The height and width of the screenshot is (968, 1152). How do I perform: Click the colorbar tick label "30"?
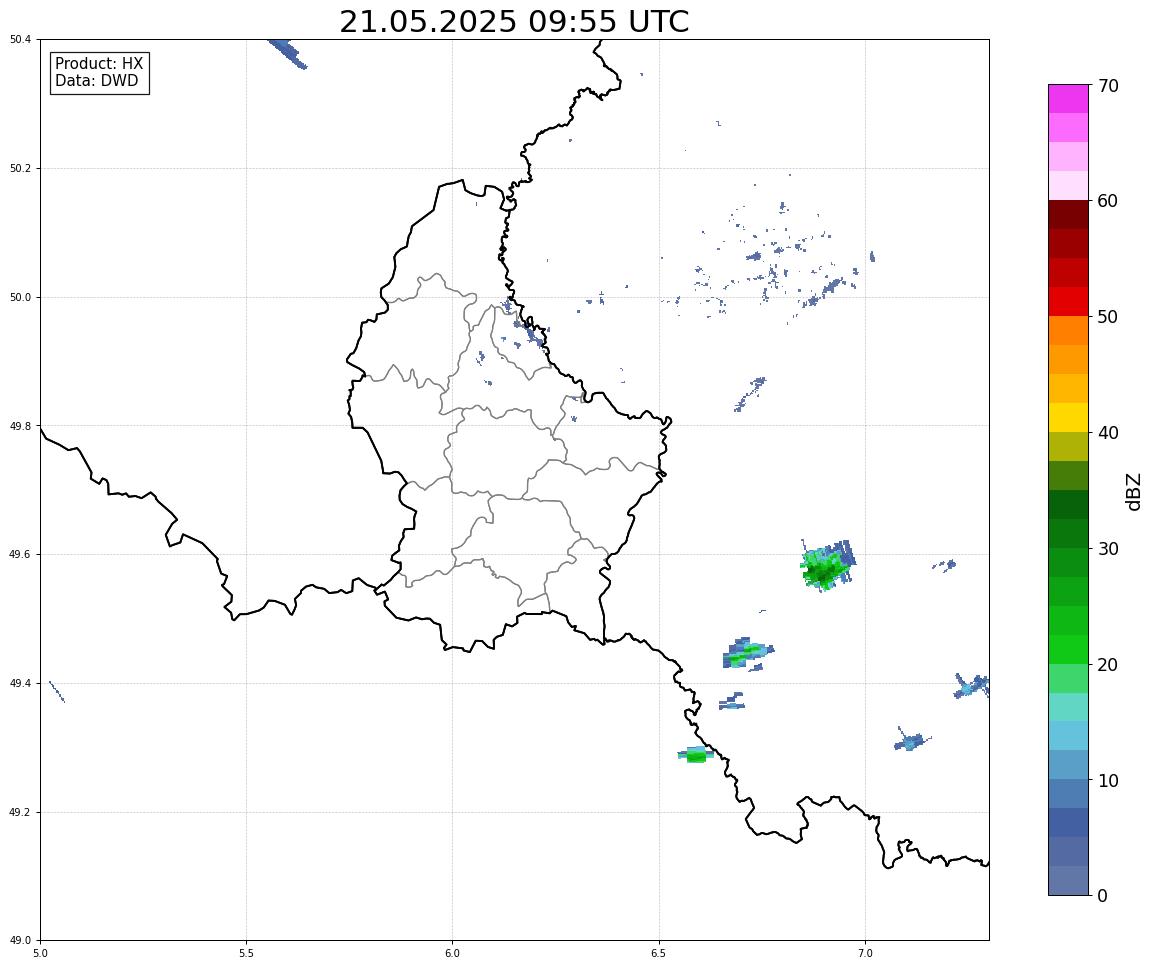[1108, 549]
